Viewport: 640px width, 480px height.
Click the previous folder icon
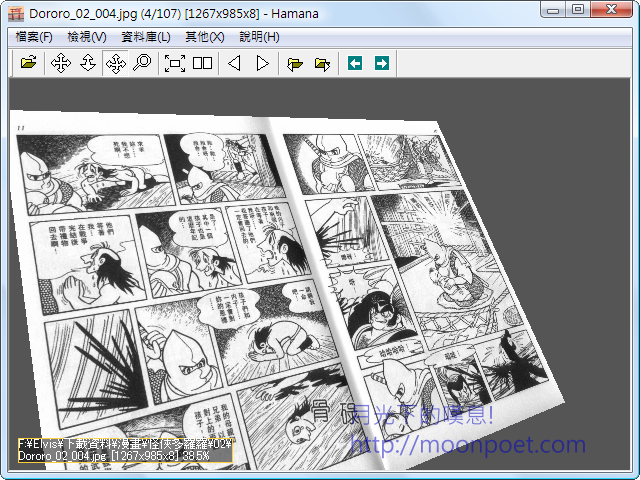(x=295, y=63)
